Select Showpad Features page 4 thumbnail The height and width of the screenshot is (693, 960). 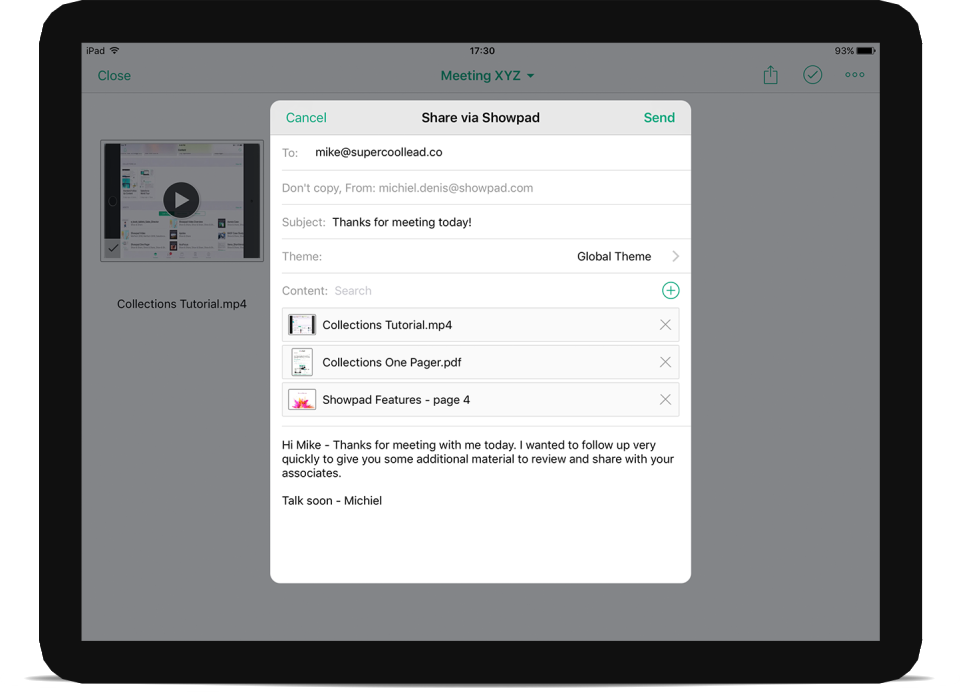coord(302,400)
